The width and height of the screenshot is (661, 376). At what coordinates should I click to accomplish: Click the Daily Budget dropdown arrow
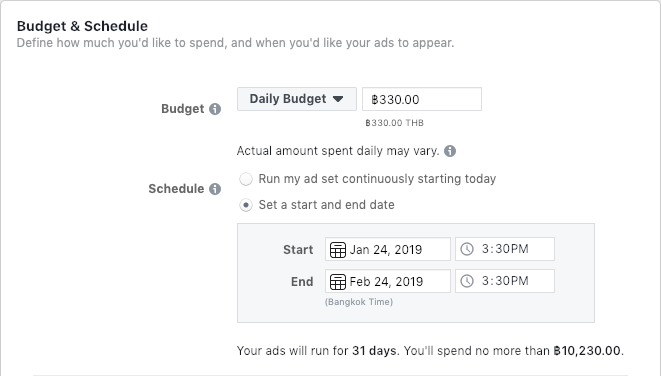click(x=338, y=99)
